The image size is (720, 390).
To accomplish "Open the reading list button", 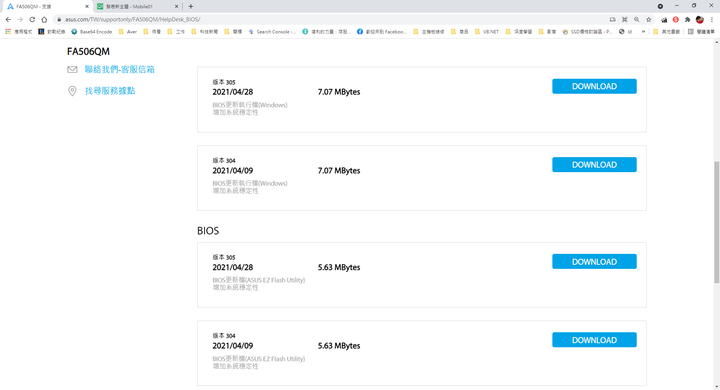I will tap(701, 32).
